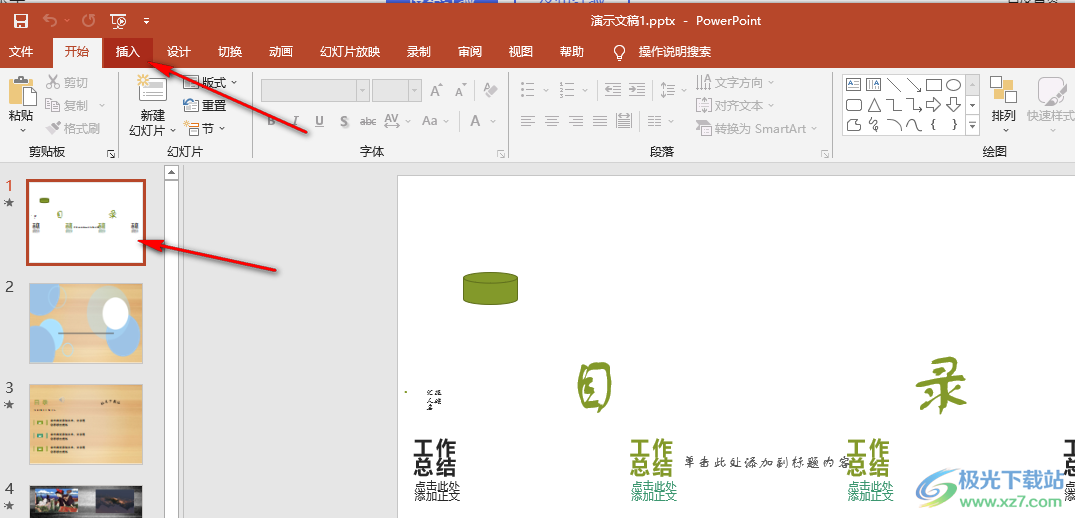Viewport: 1075px width, 518px height.
Task: Click the decrease font size icon
Action: coord(461,90)
